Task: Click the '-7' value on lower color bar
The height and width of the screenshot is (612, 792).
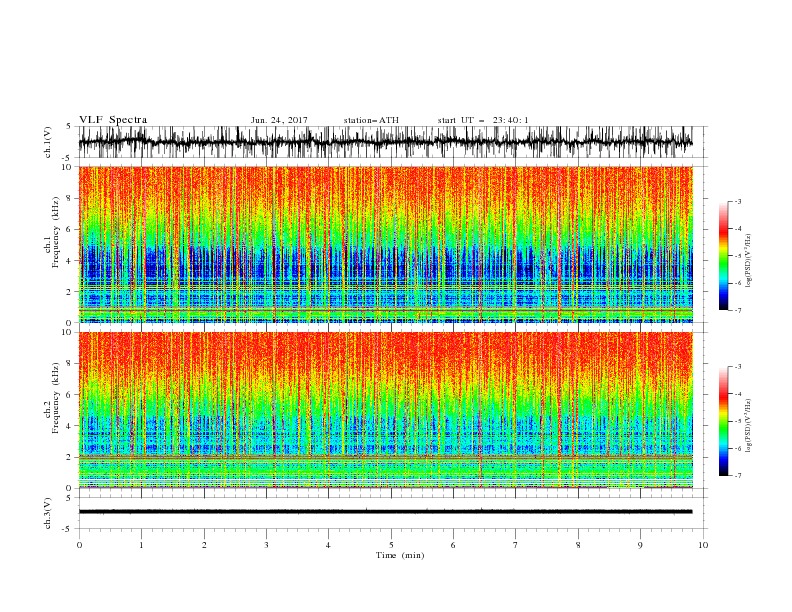Action: coord(737,475)
